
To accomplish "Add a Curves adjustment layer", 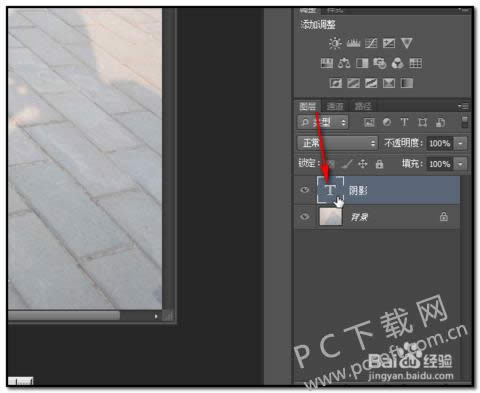I will pyautogui.click(x=371, y=43).
